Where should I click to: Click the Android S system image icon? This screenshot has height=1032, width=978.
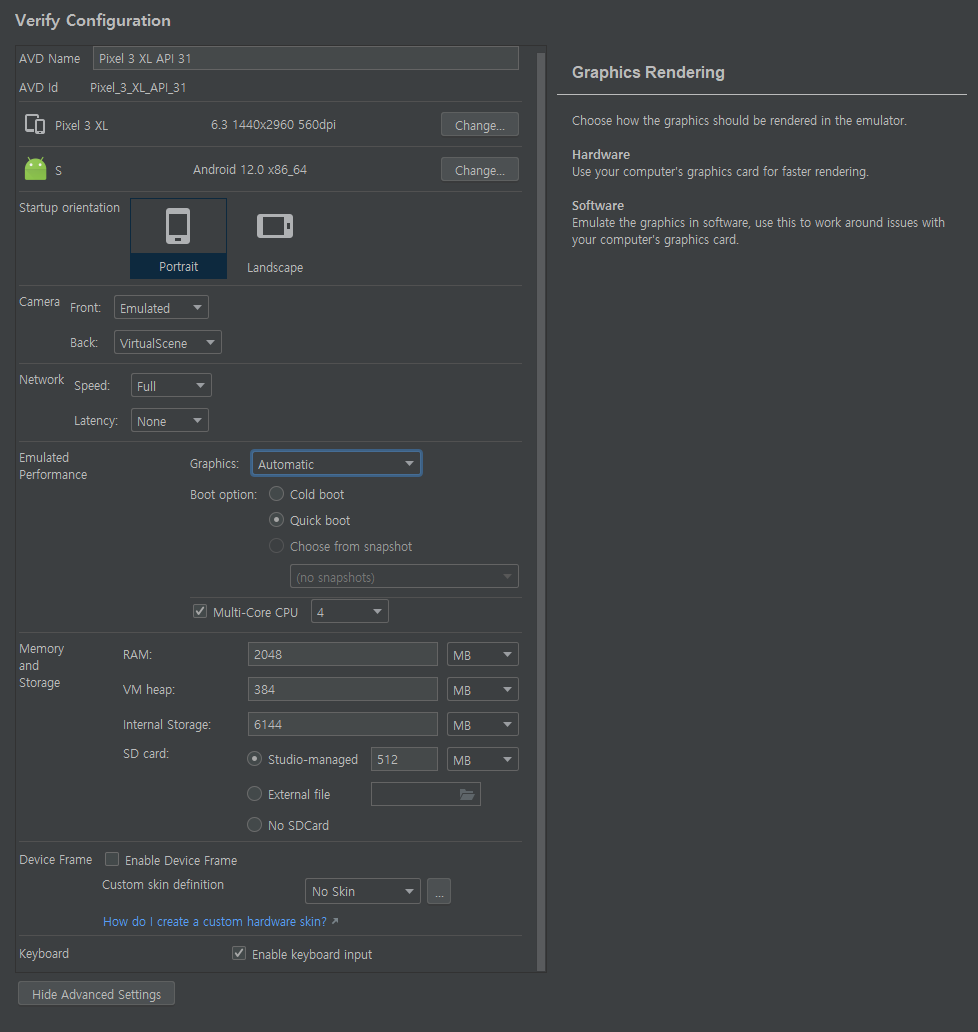click(36, 169)
